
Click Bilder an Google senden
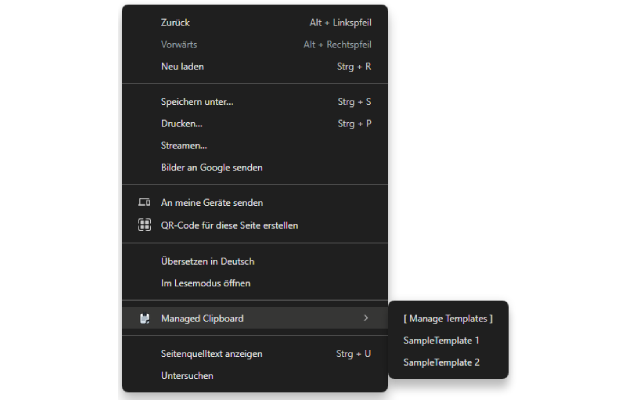coord(212,167)
